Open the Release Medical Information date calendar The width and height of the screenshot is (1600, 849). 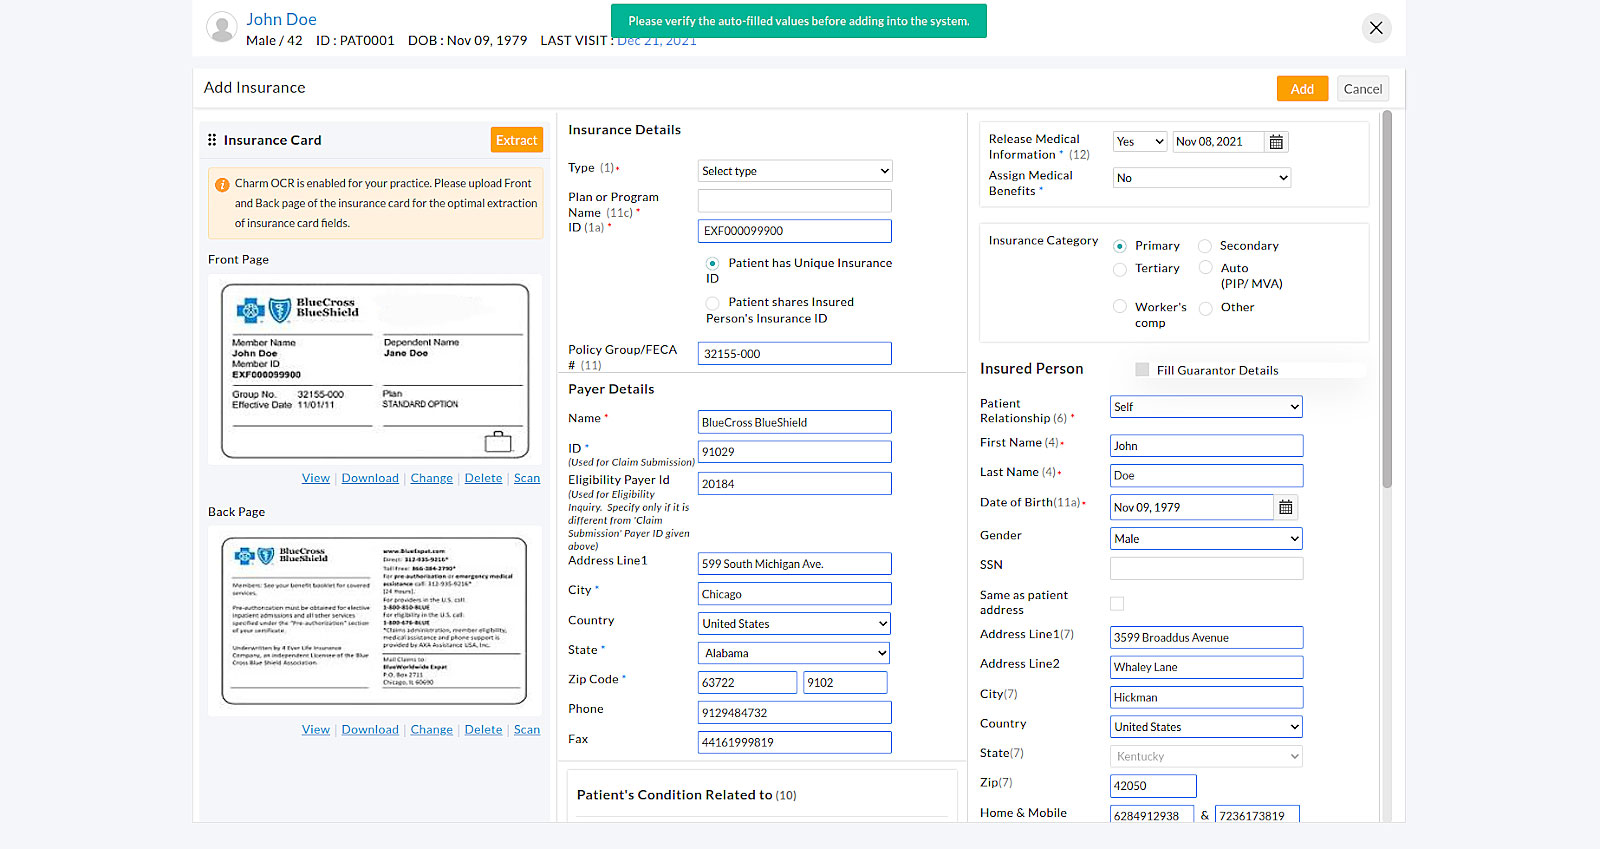1276,142
